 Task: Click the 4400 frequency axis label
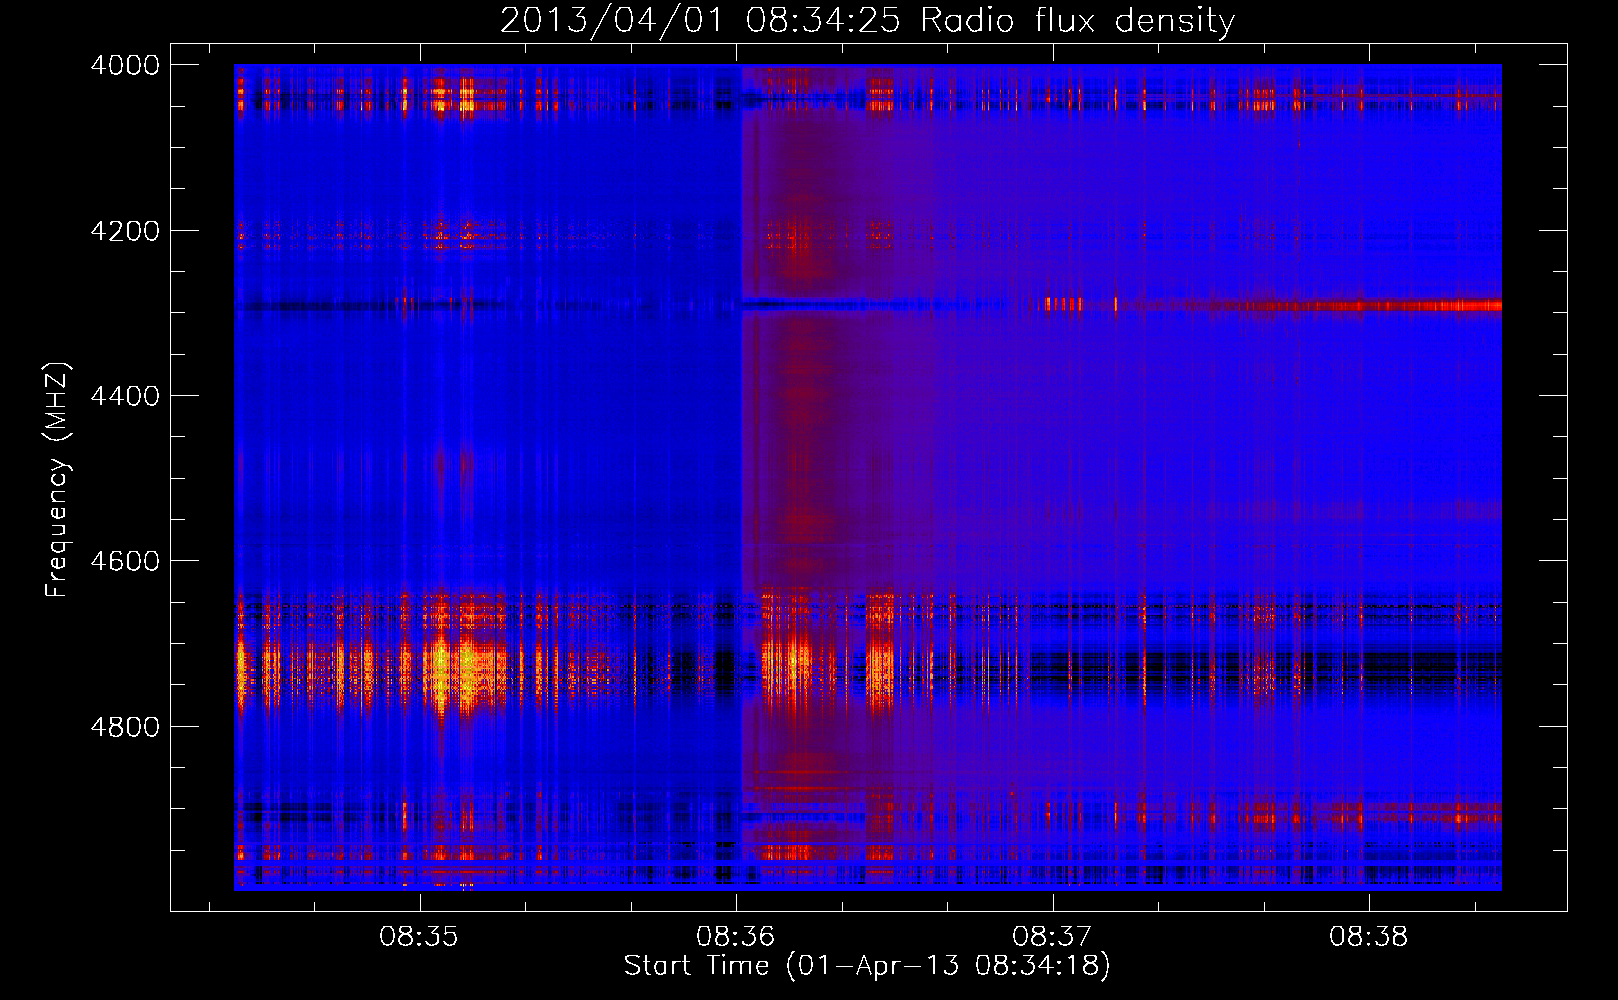125,396
